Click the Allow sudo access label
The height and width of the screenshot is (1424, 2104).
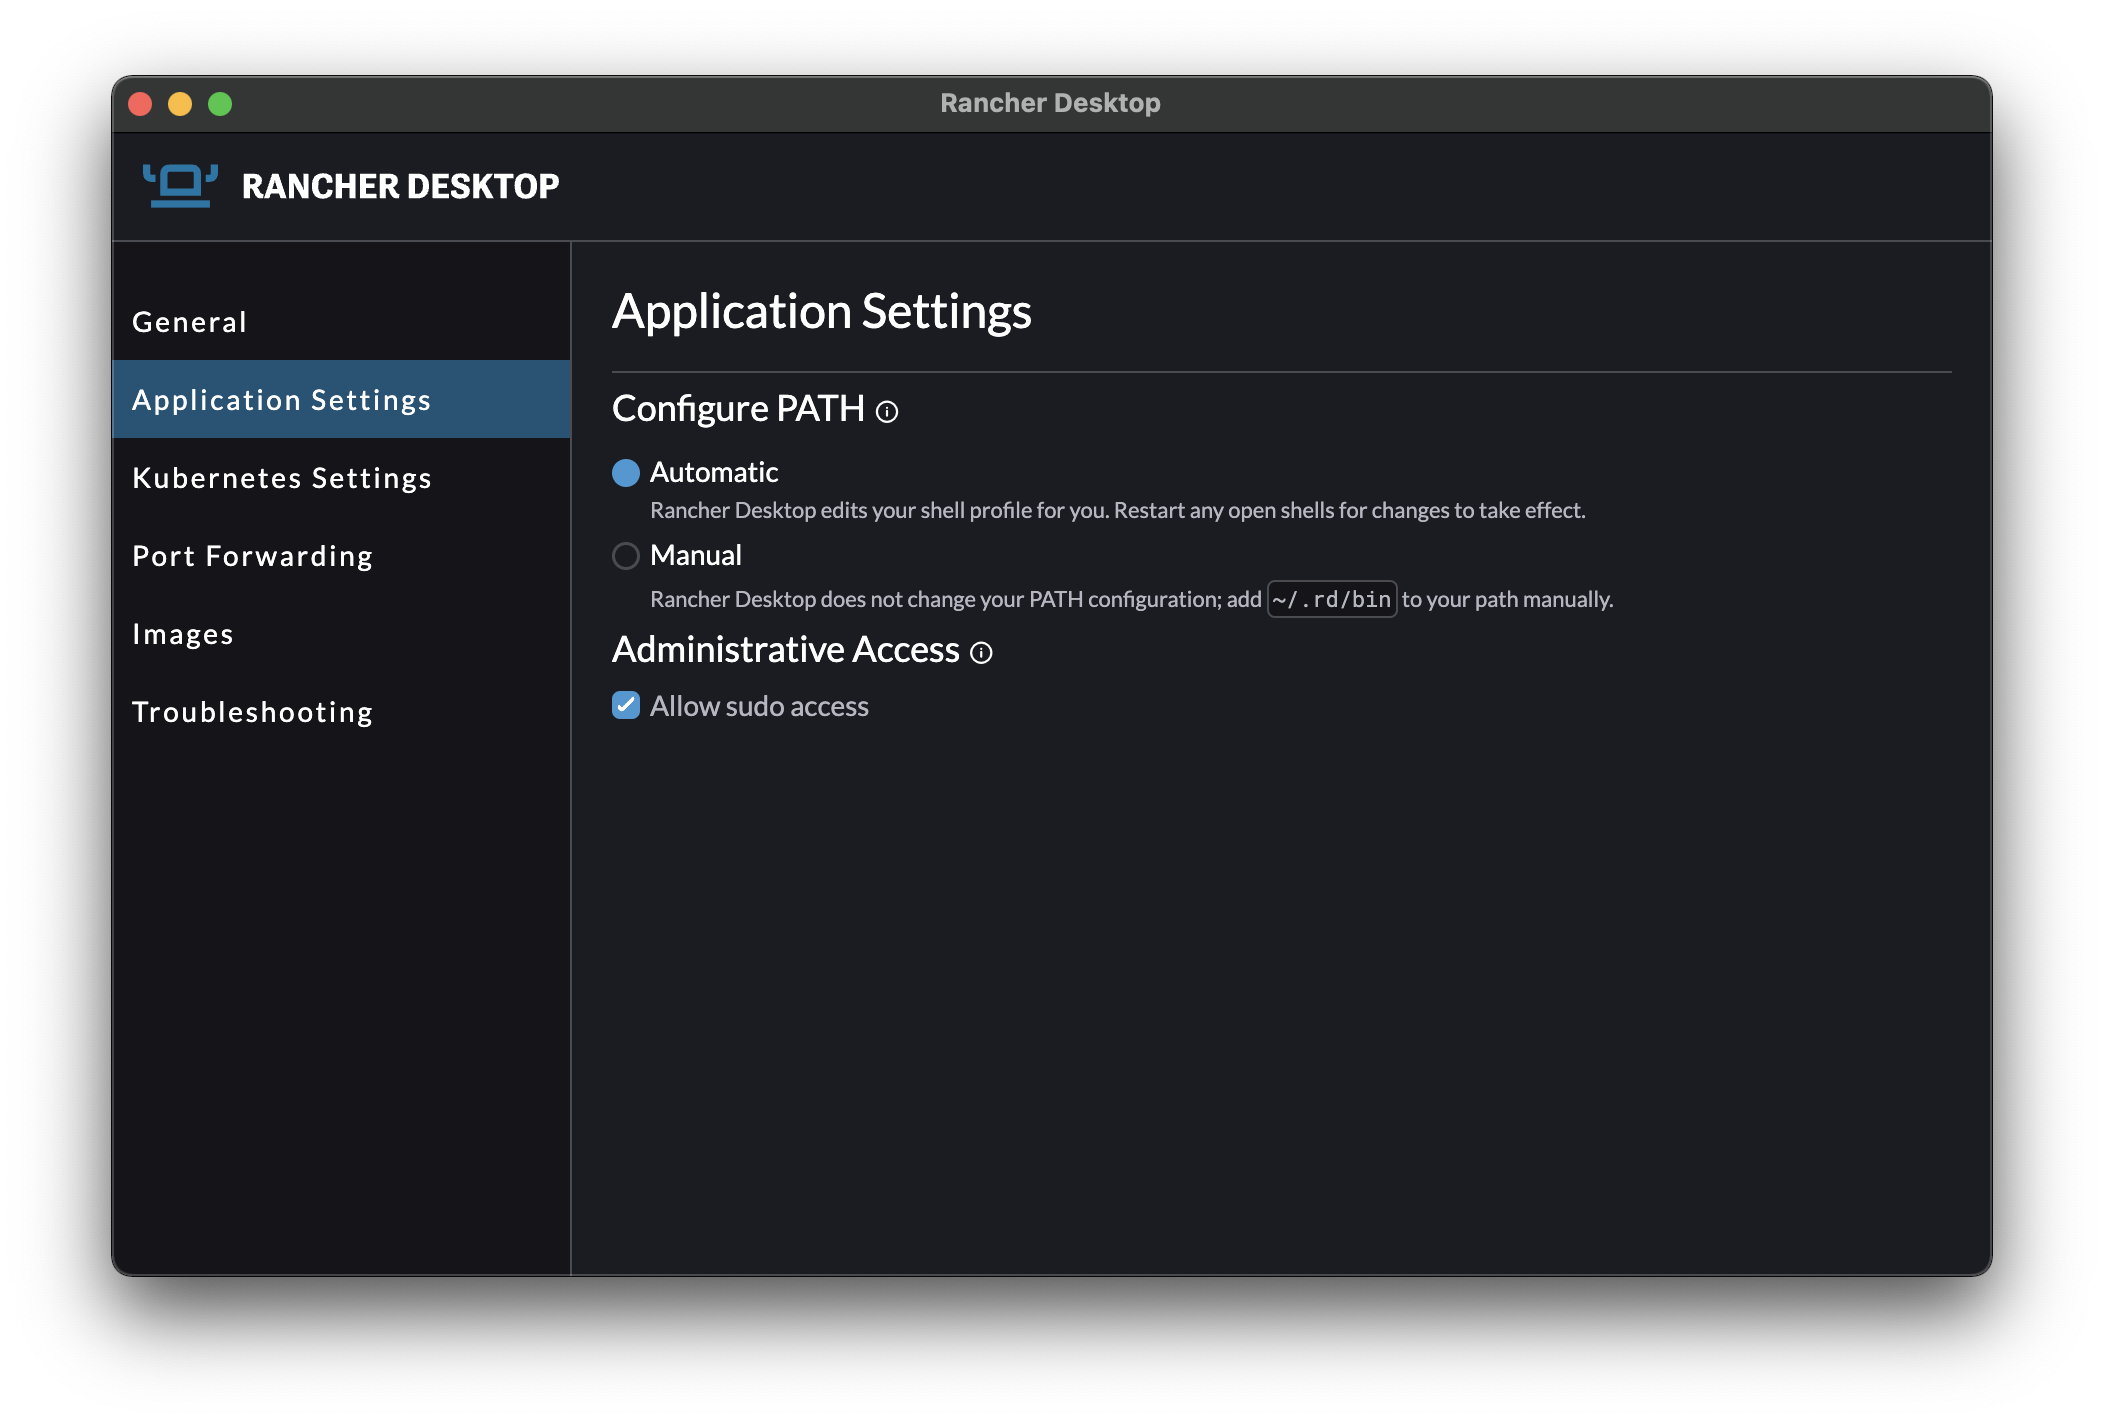coord(759,706)
